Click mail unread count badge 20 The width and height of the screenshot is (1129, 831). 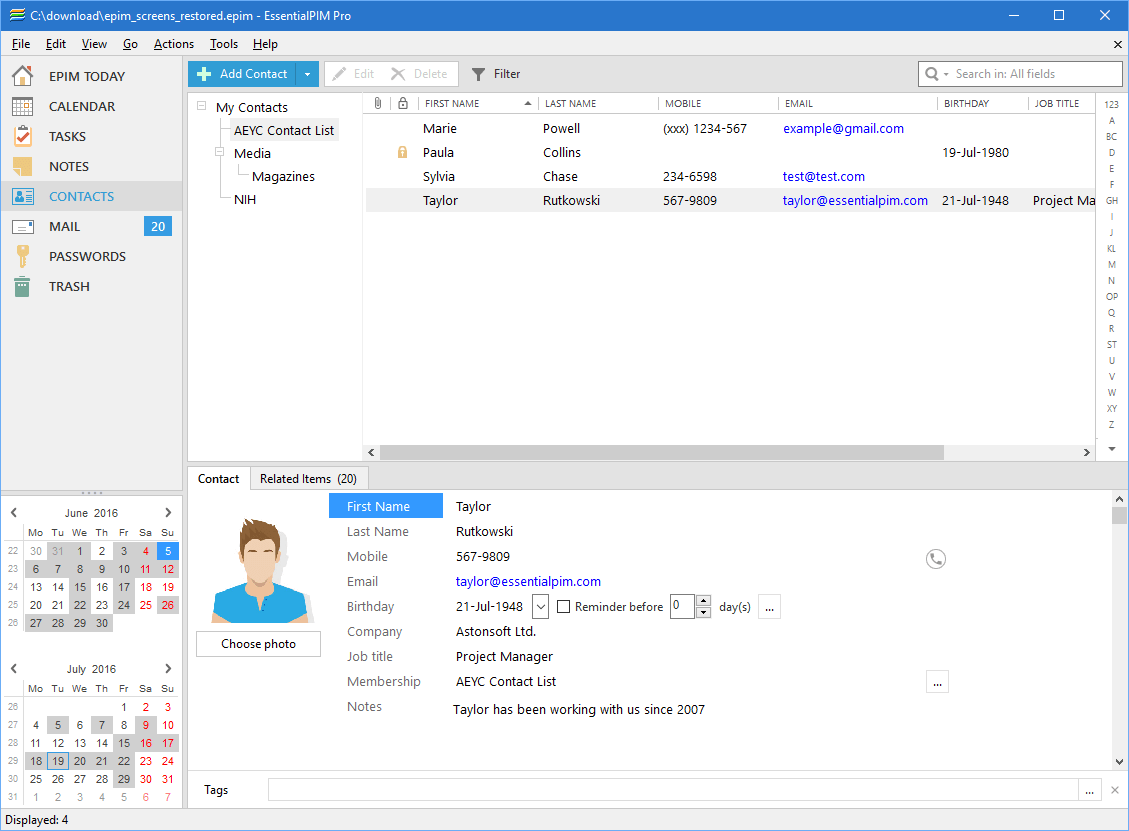158,227
